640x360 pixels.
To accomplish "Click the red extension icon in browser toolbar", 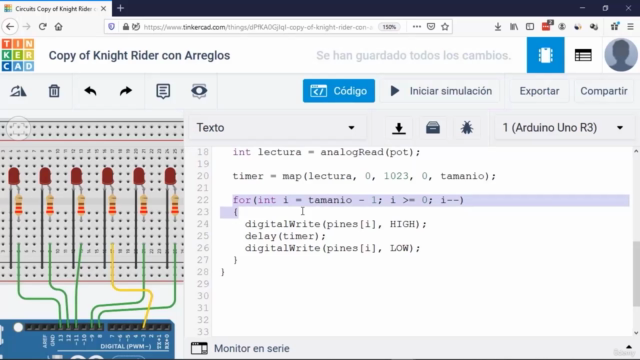I will pos(546,27).
